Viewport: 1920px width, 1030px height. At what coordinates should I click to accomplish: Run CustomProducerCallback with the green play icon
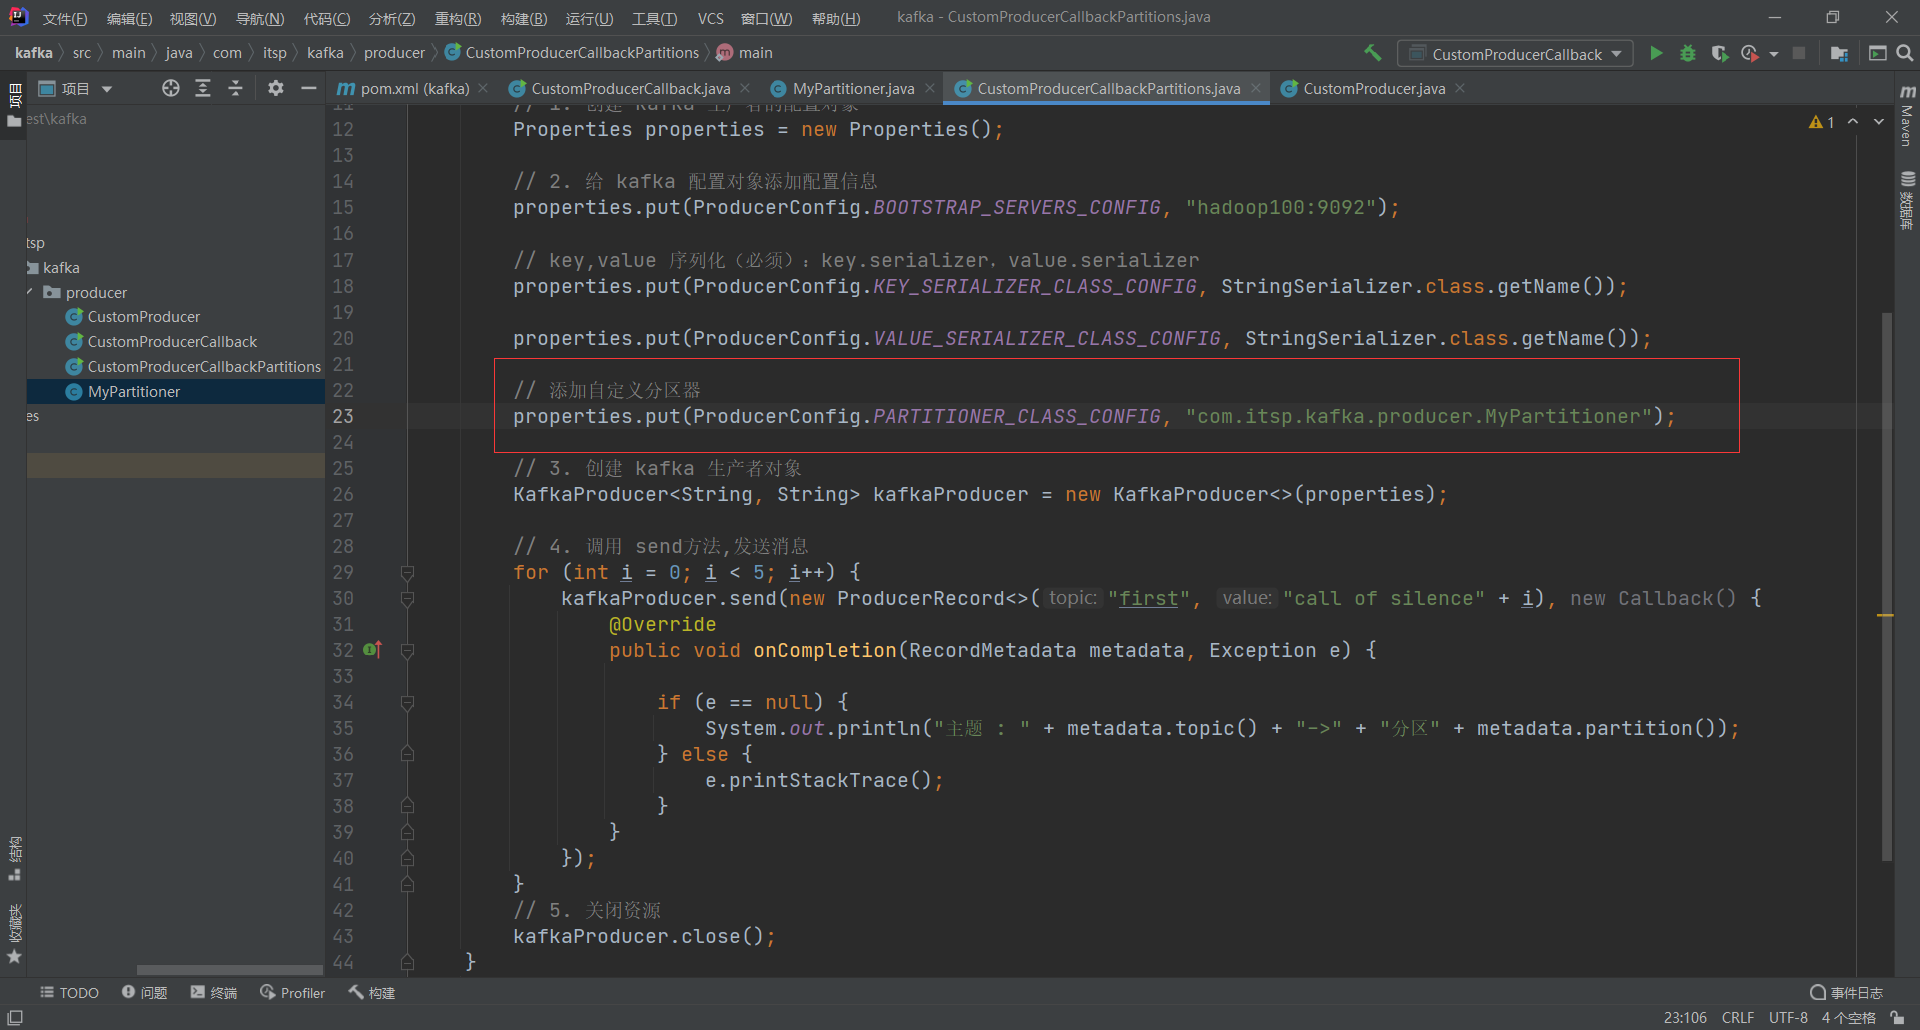coord(1656,53)
